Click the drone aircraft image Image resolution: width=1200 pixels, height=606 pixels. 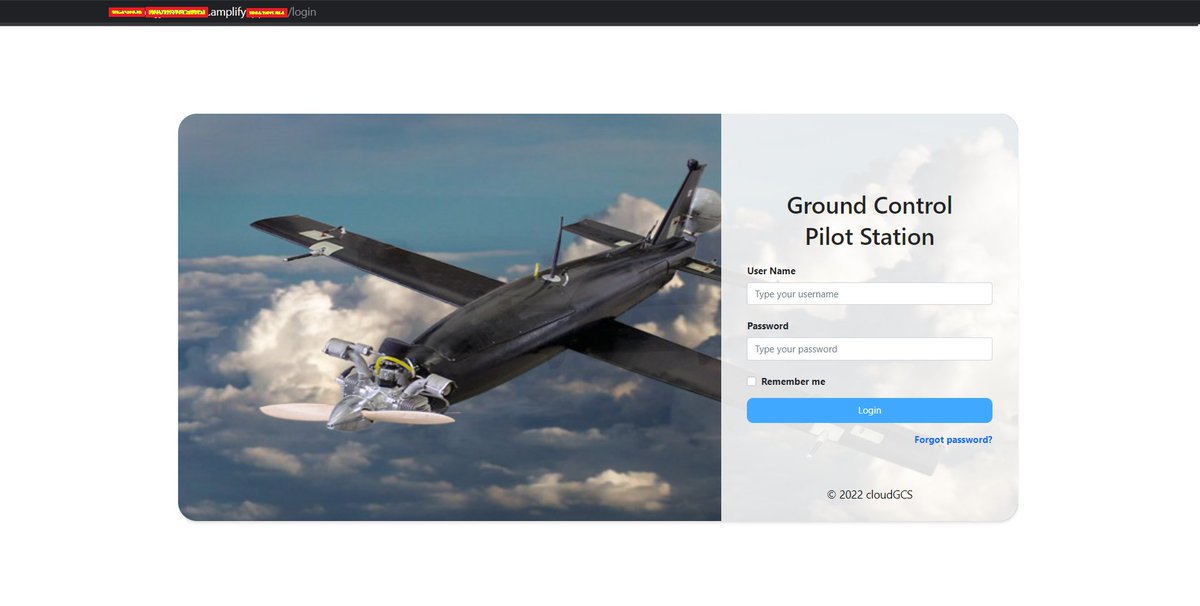pyautogui.click(x=449, y=317)
